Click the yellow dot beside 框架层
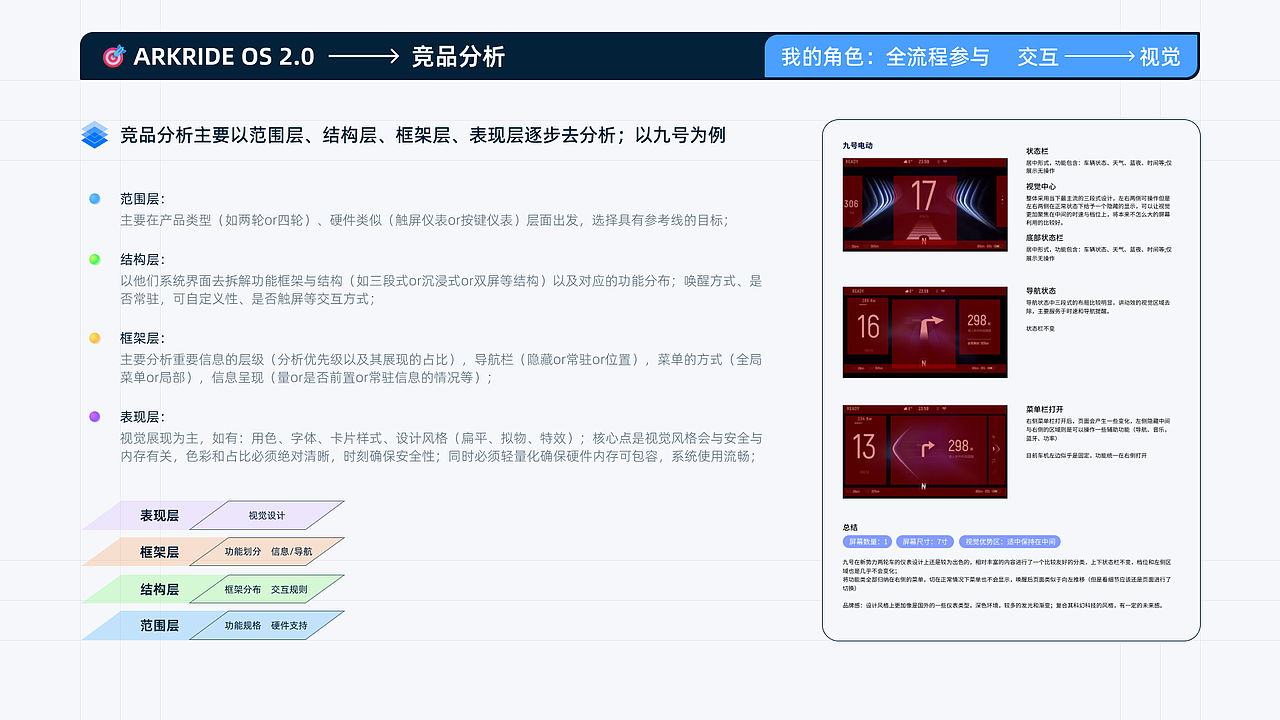The image size is (1280, 720). 95,340
